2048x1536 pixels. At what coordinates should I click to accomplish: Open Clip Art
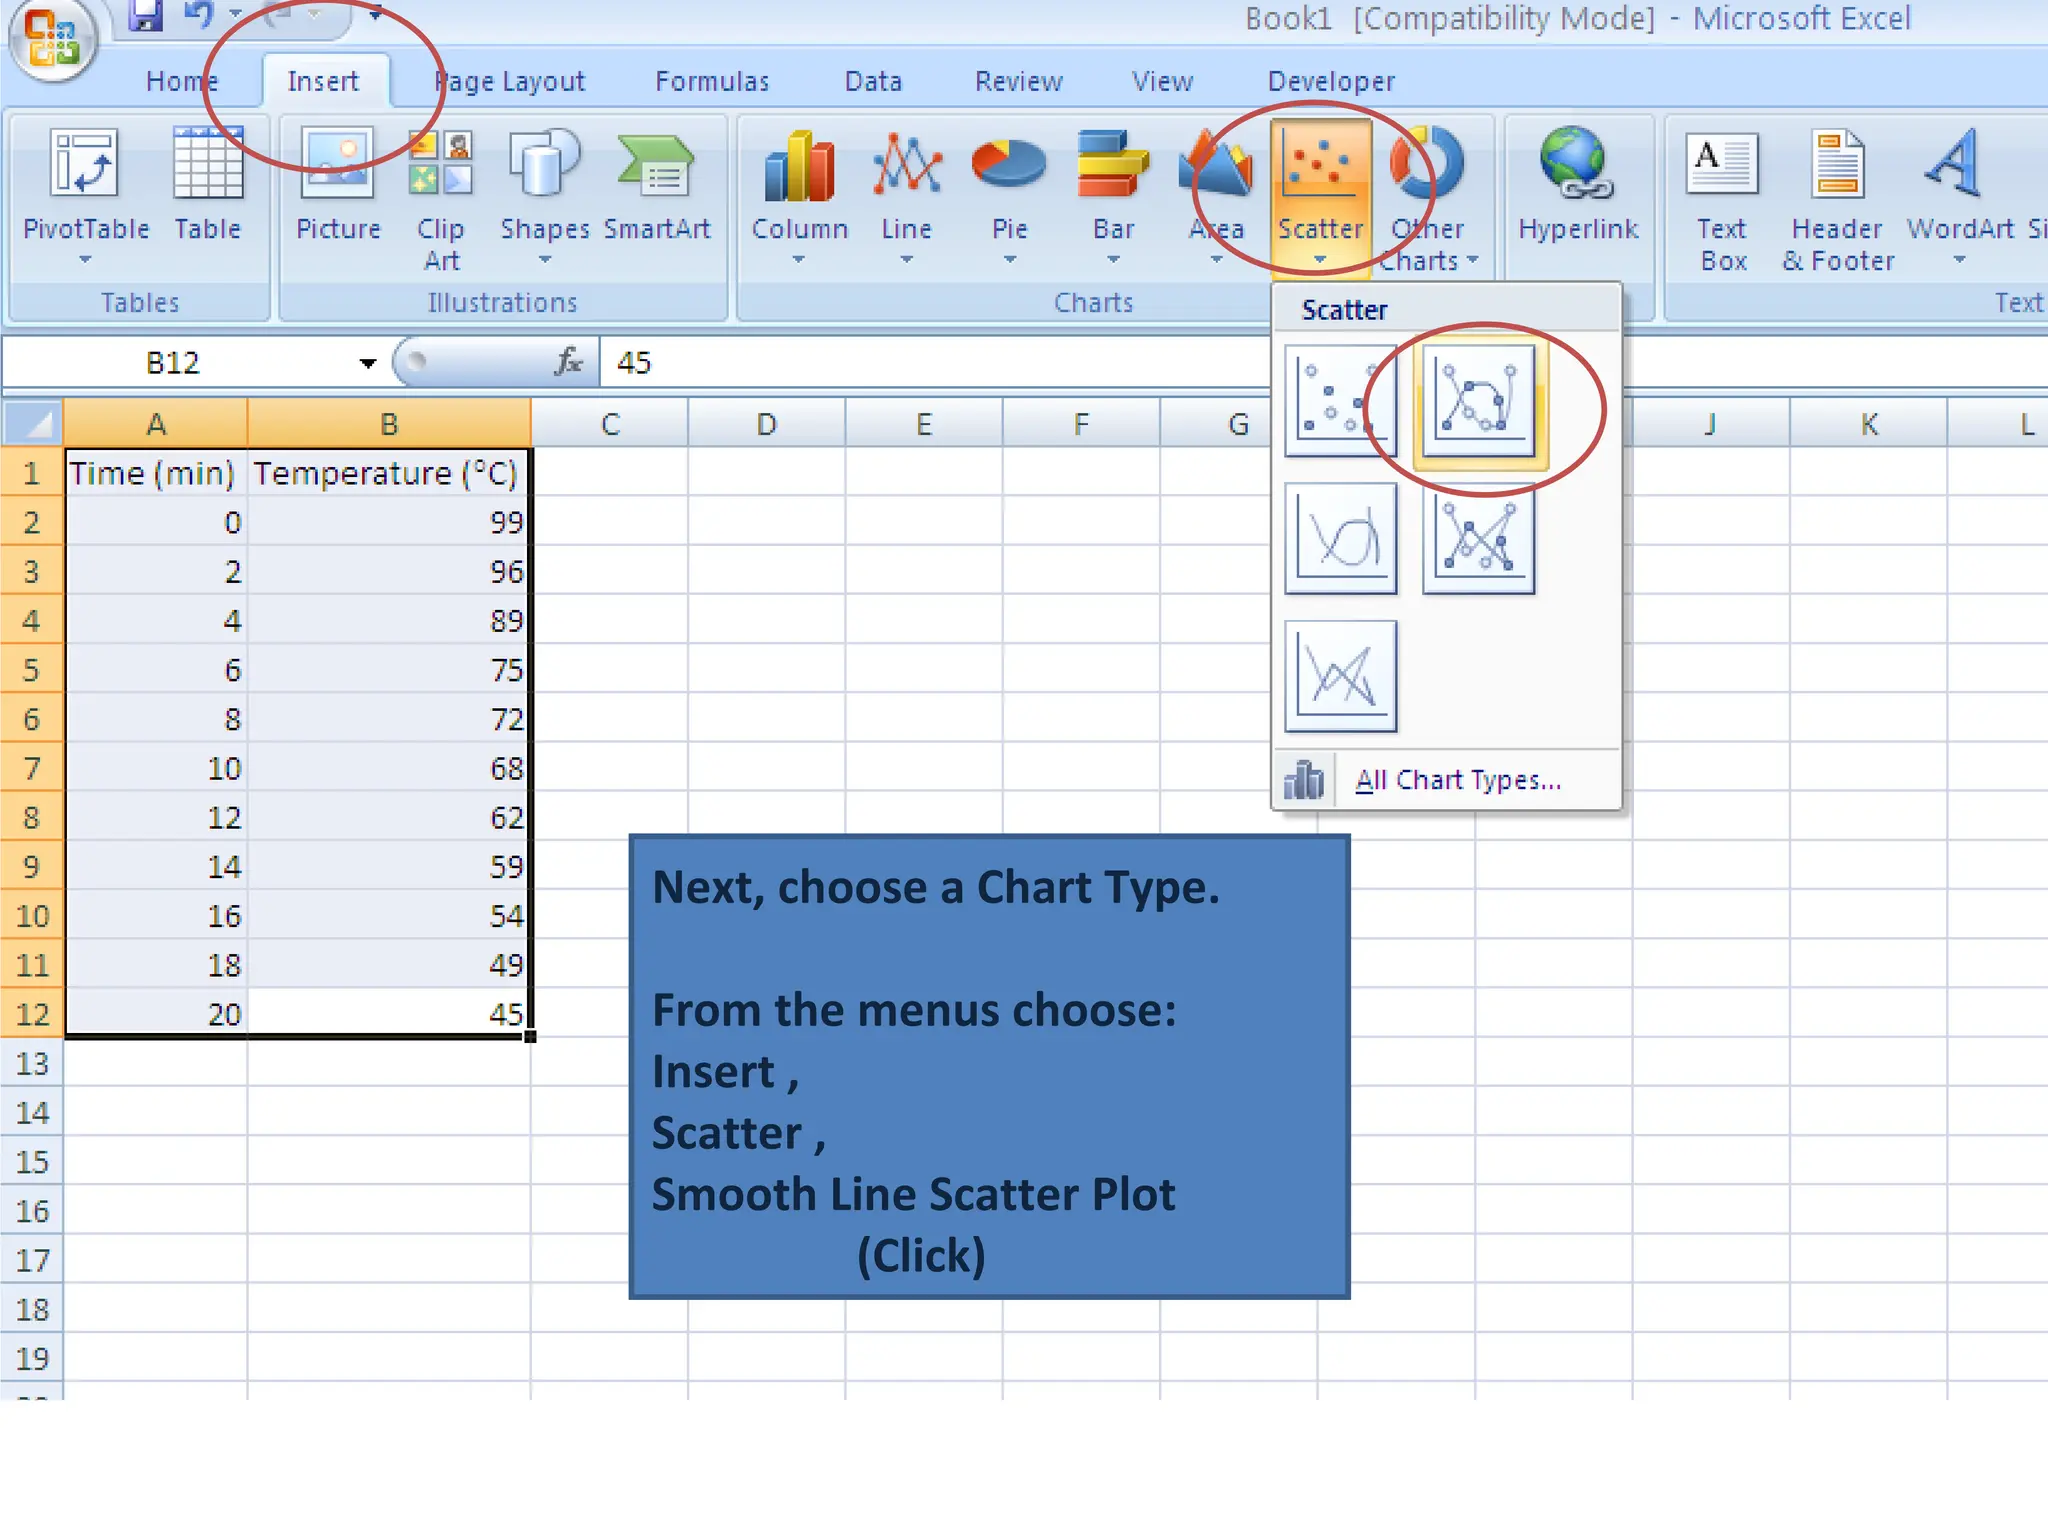[441, 200]
